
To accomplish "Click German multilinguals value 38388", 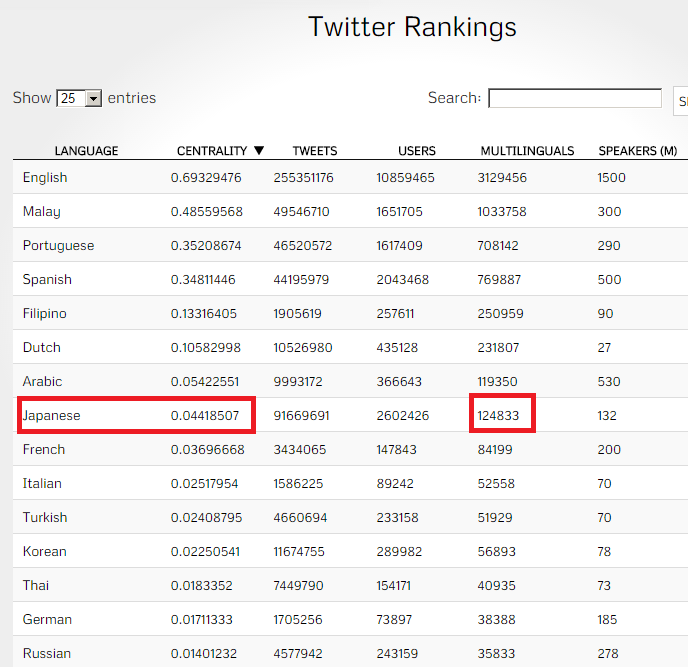I will click(x=496, y=620).
